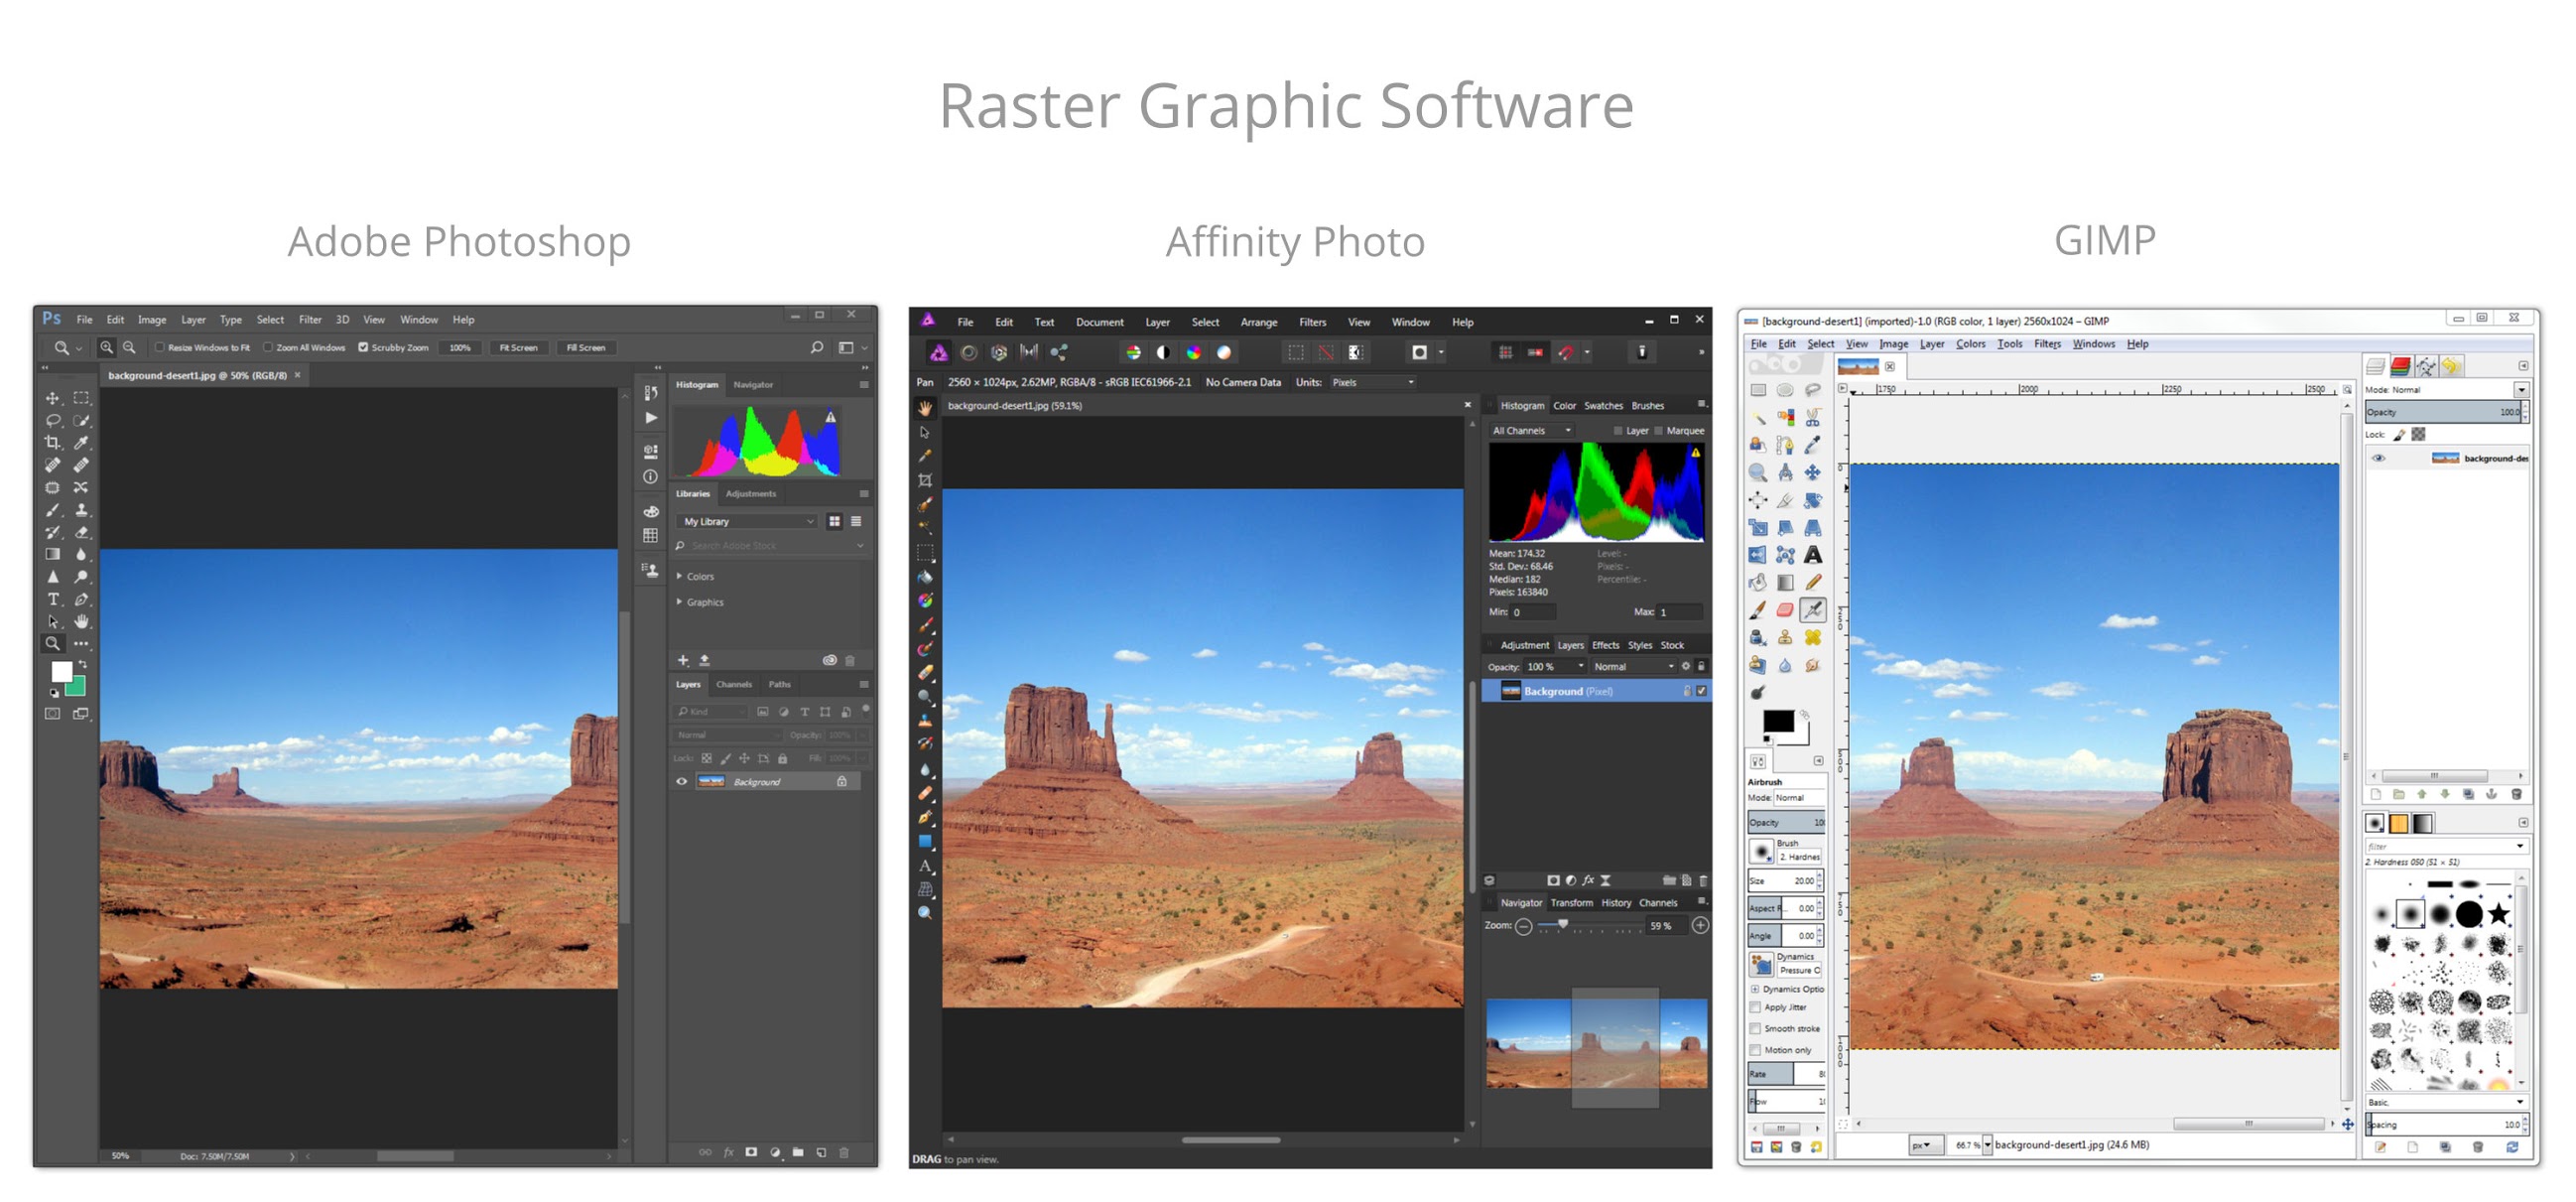Open the Filters menu in GIMP

[x=2047, y=344]
